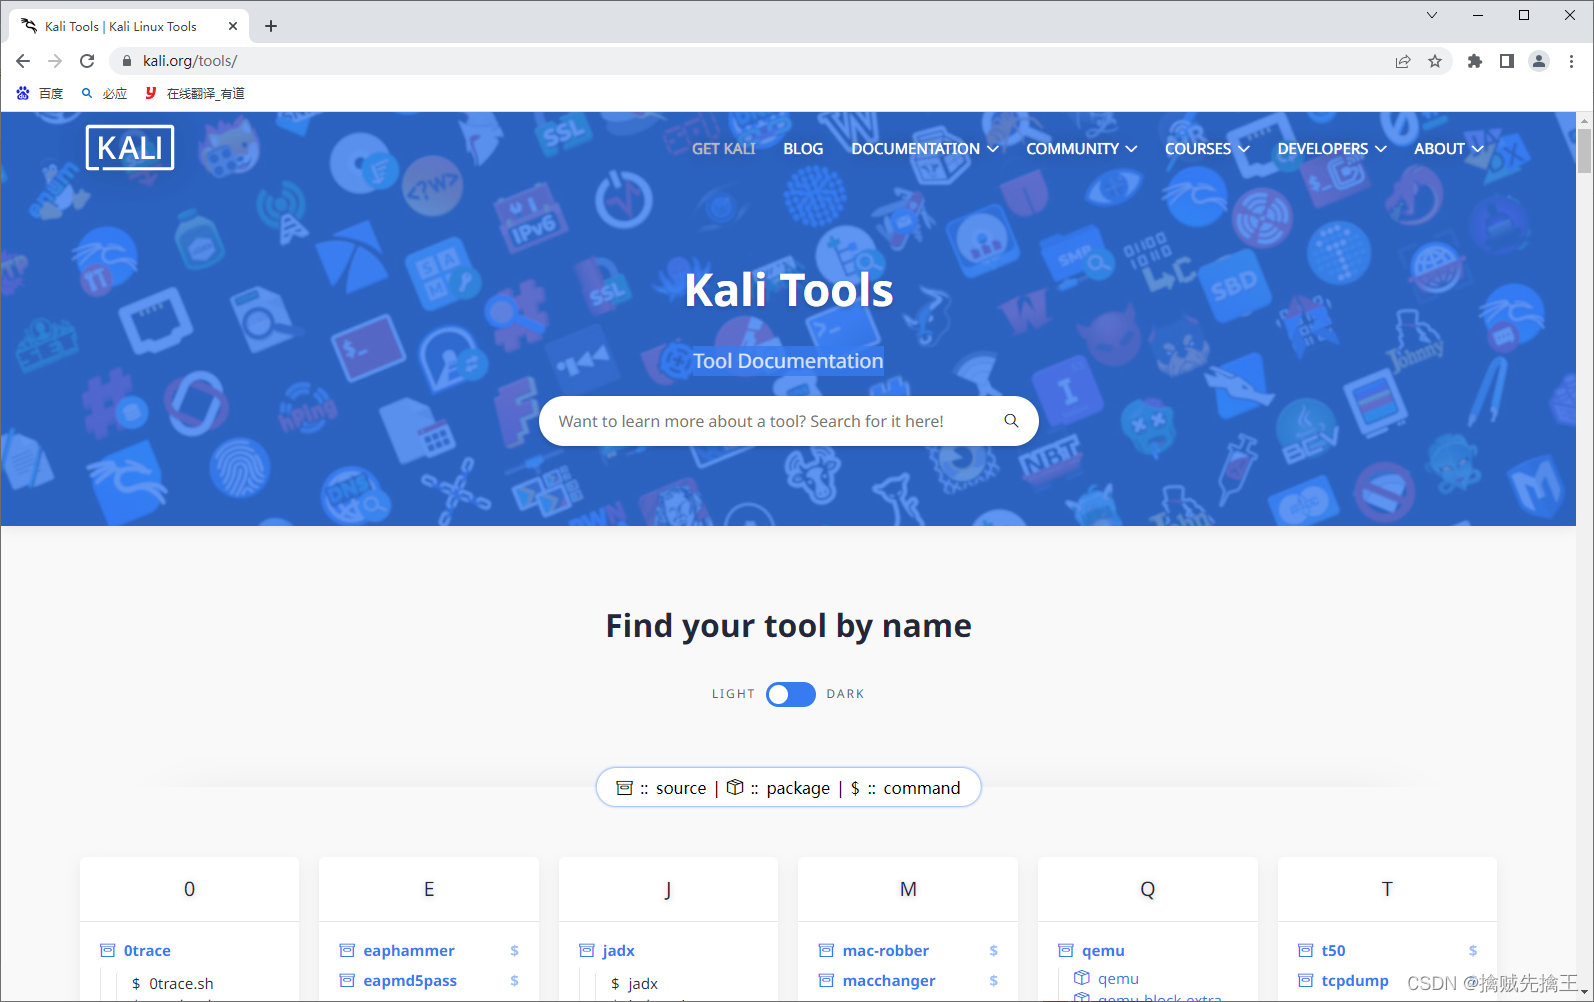This screenshot has height=1002, width=1594.
Task: Expand the Documentation menu
Action: (x=925, y=148)
